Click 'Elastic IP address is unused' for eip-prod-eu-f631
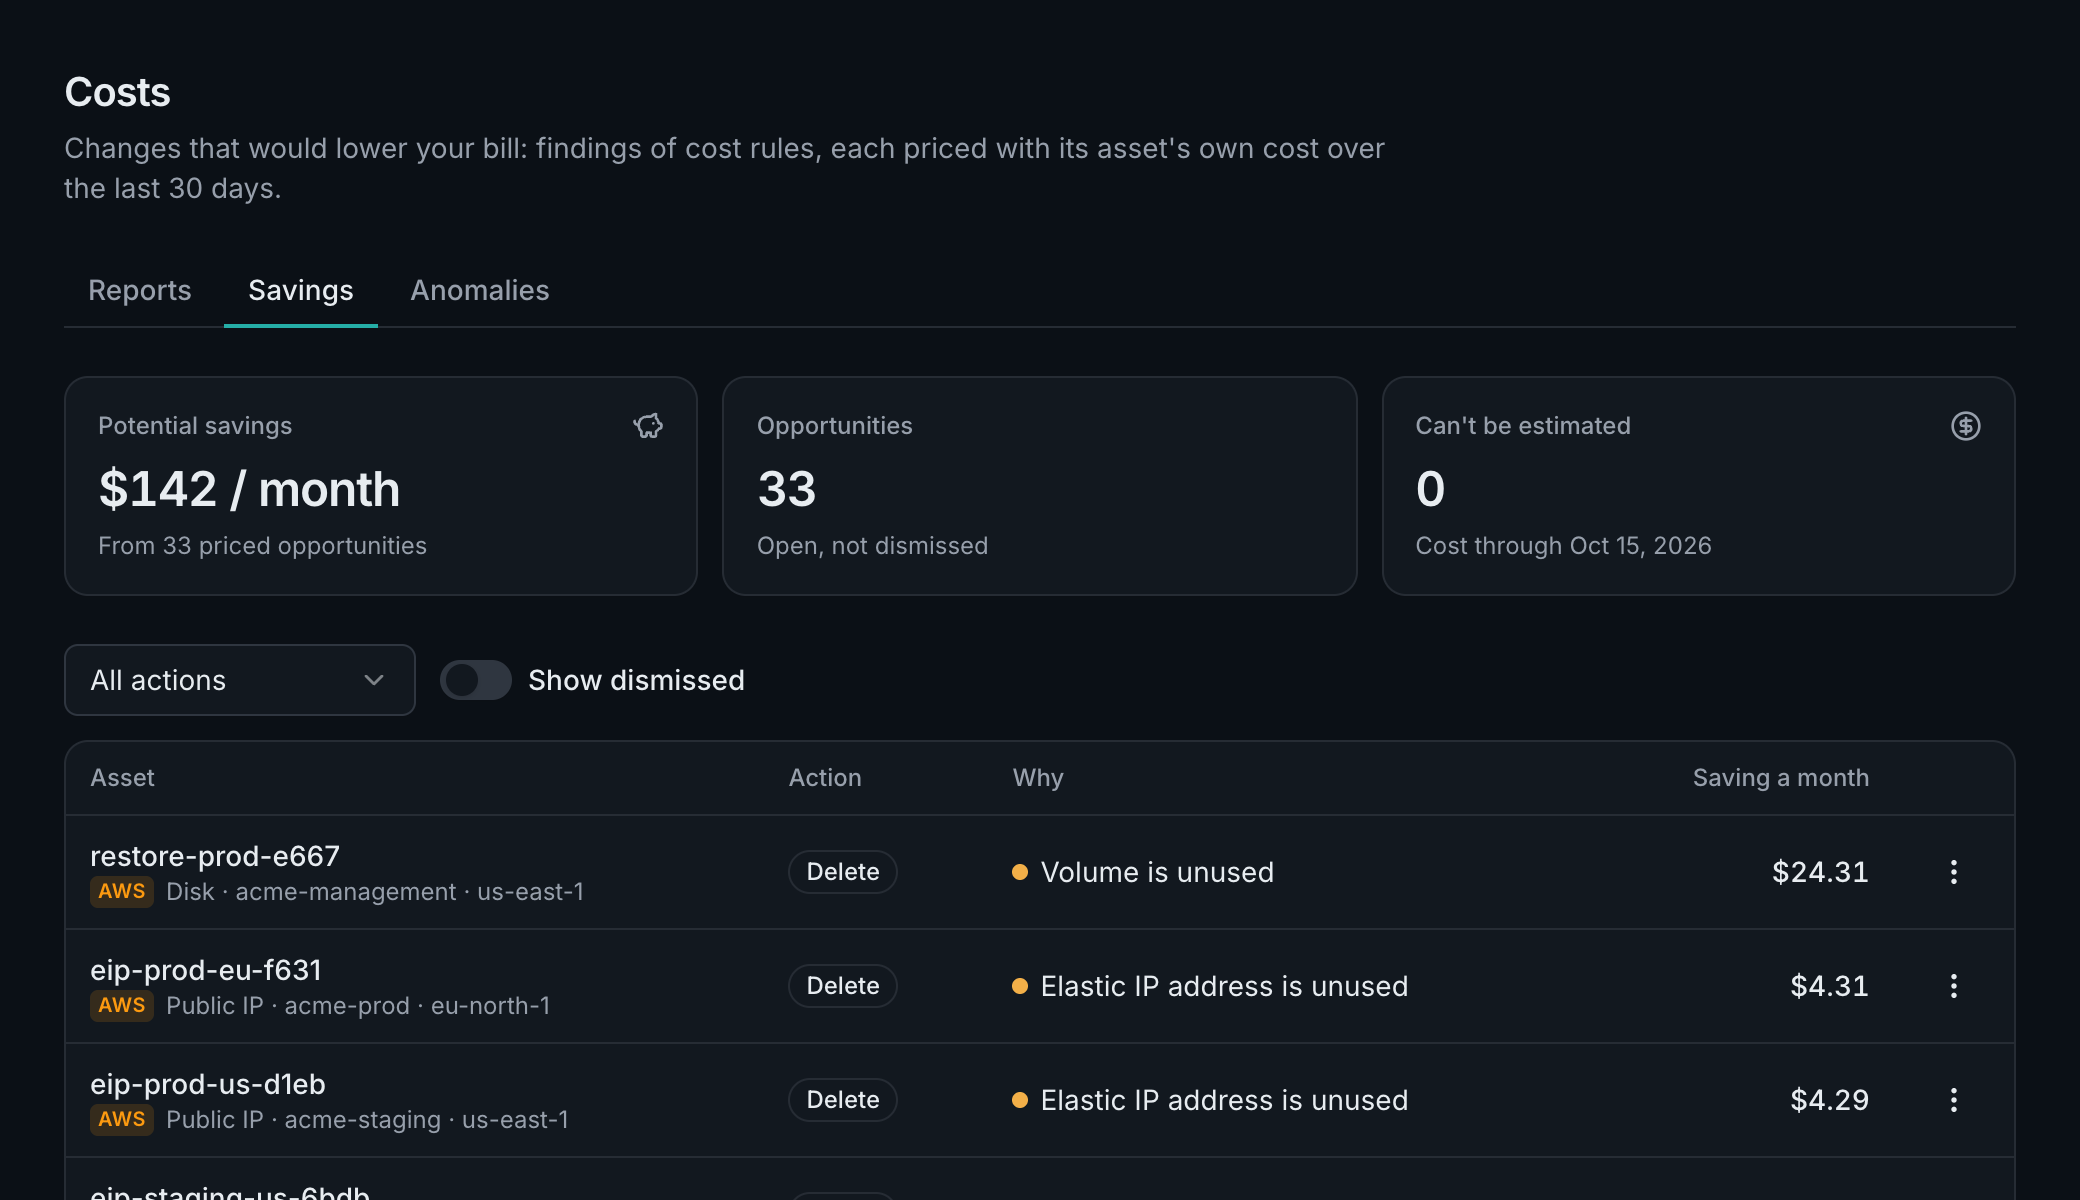 click(x=1224, y=986)
